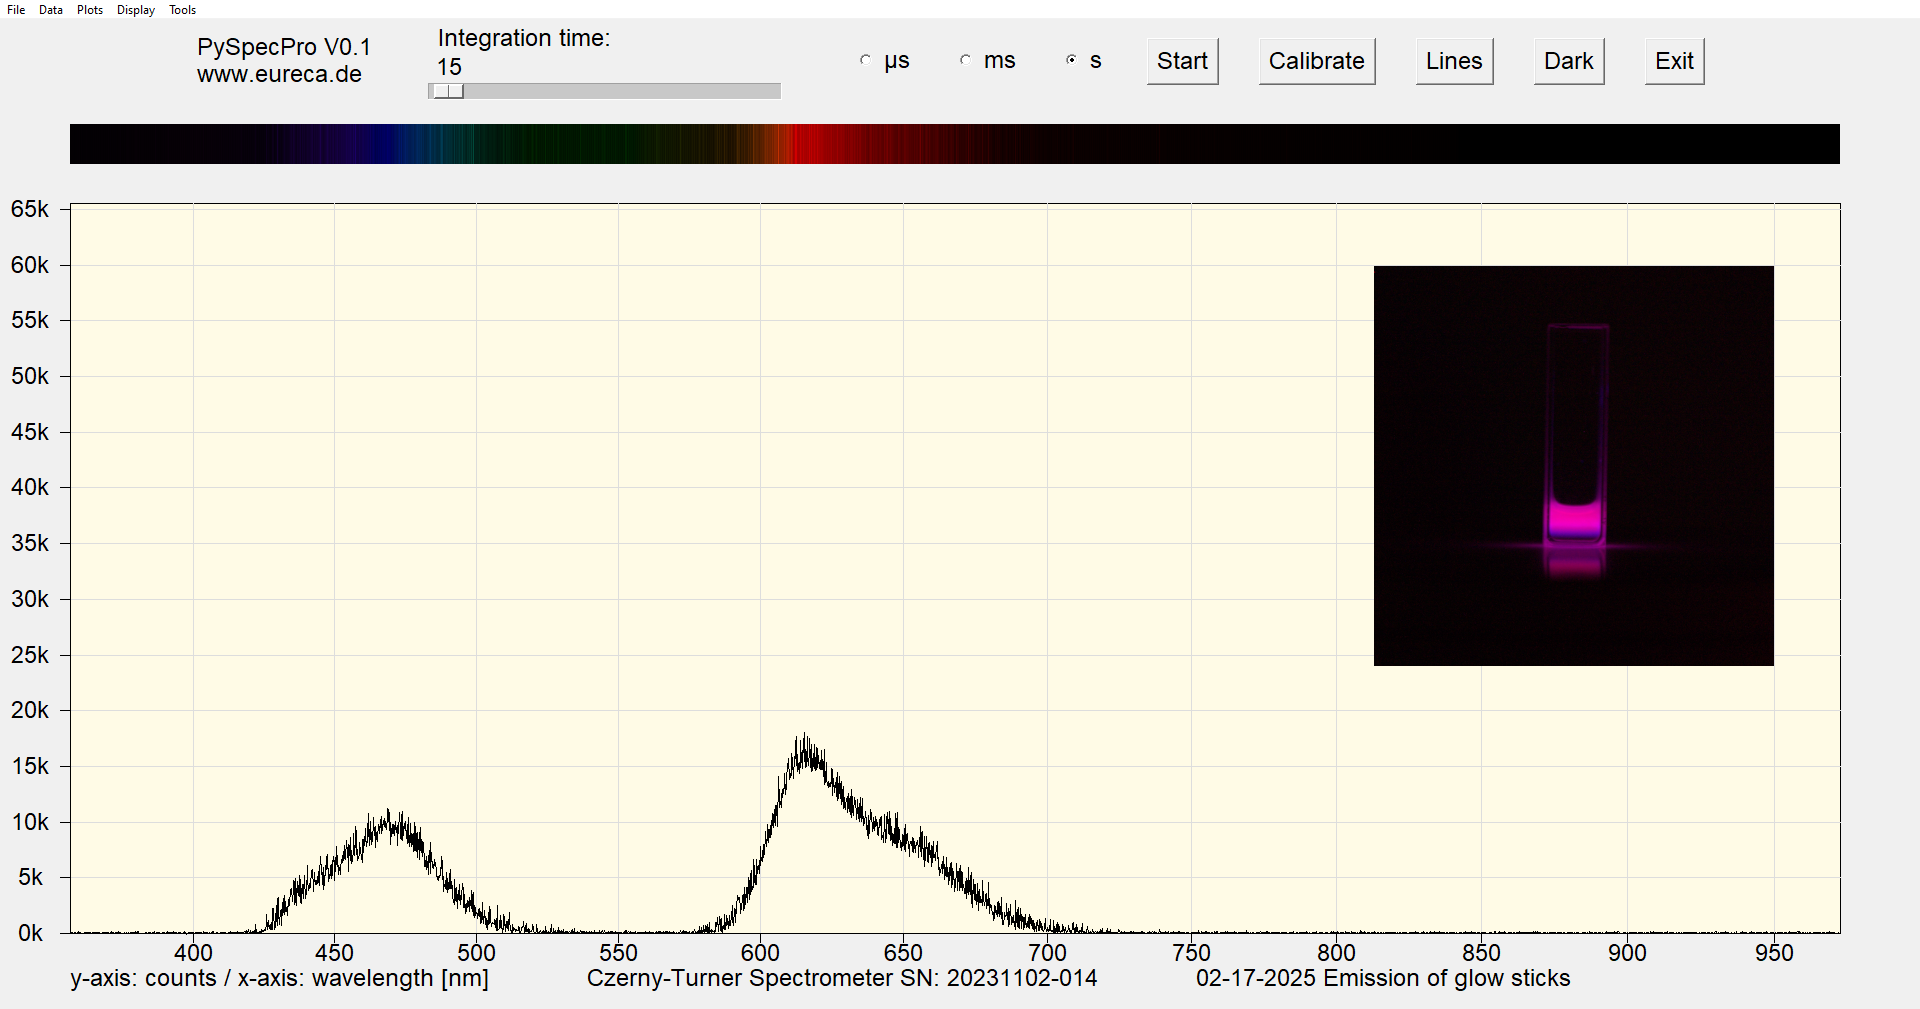This screenshot has width=1920, height=1009.
Task: Click the www.eureca.de text
Action: (279, 75)
